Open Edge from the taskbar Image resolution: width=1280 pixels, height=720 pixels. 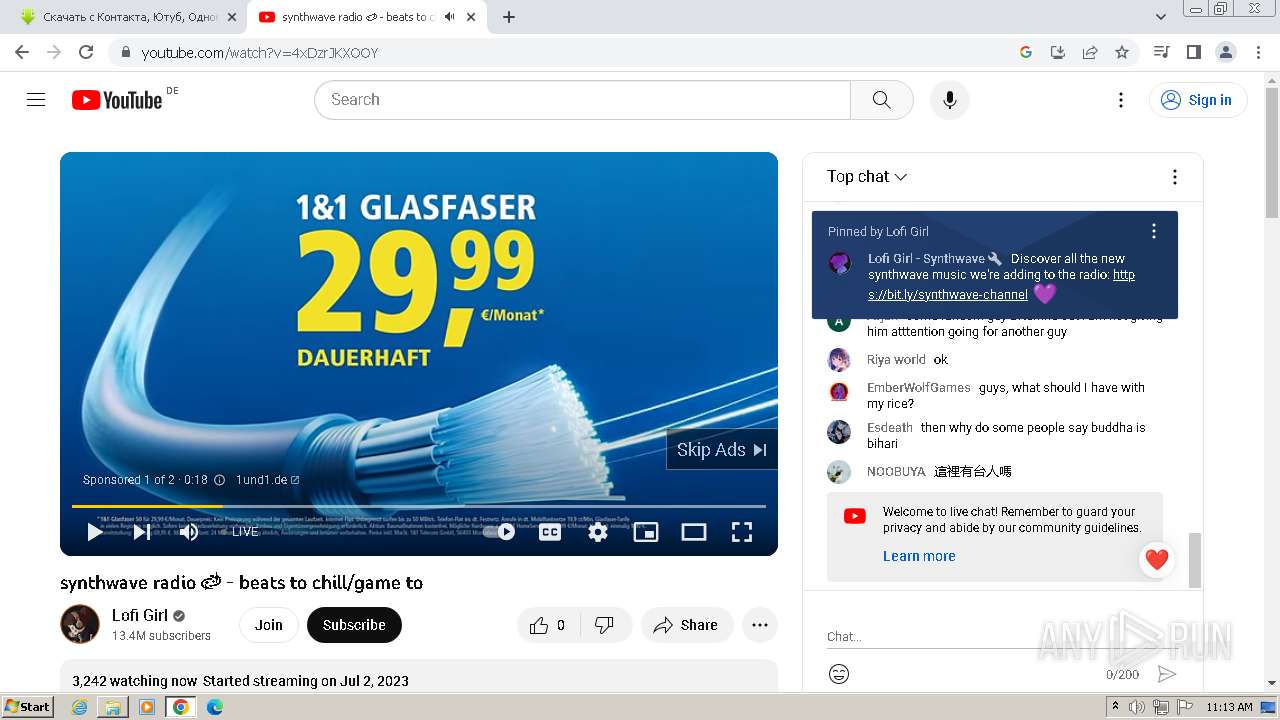click(x=215, y=707)
